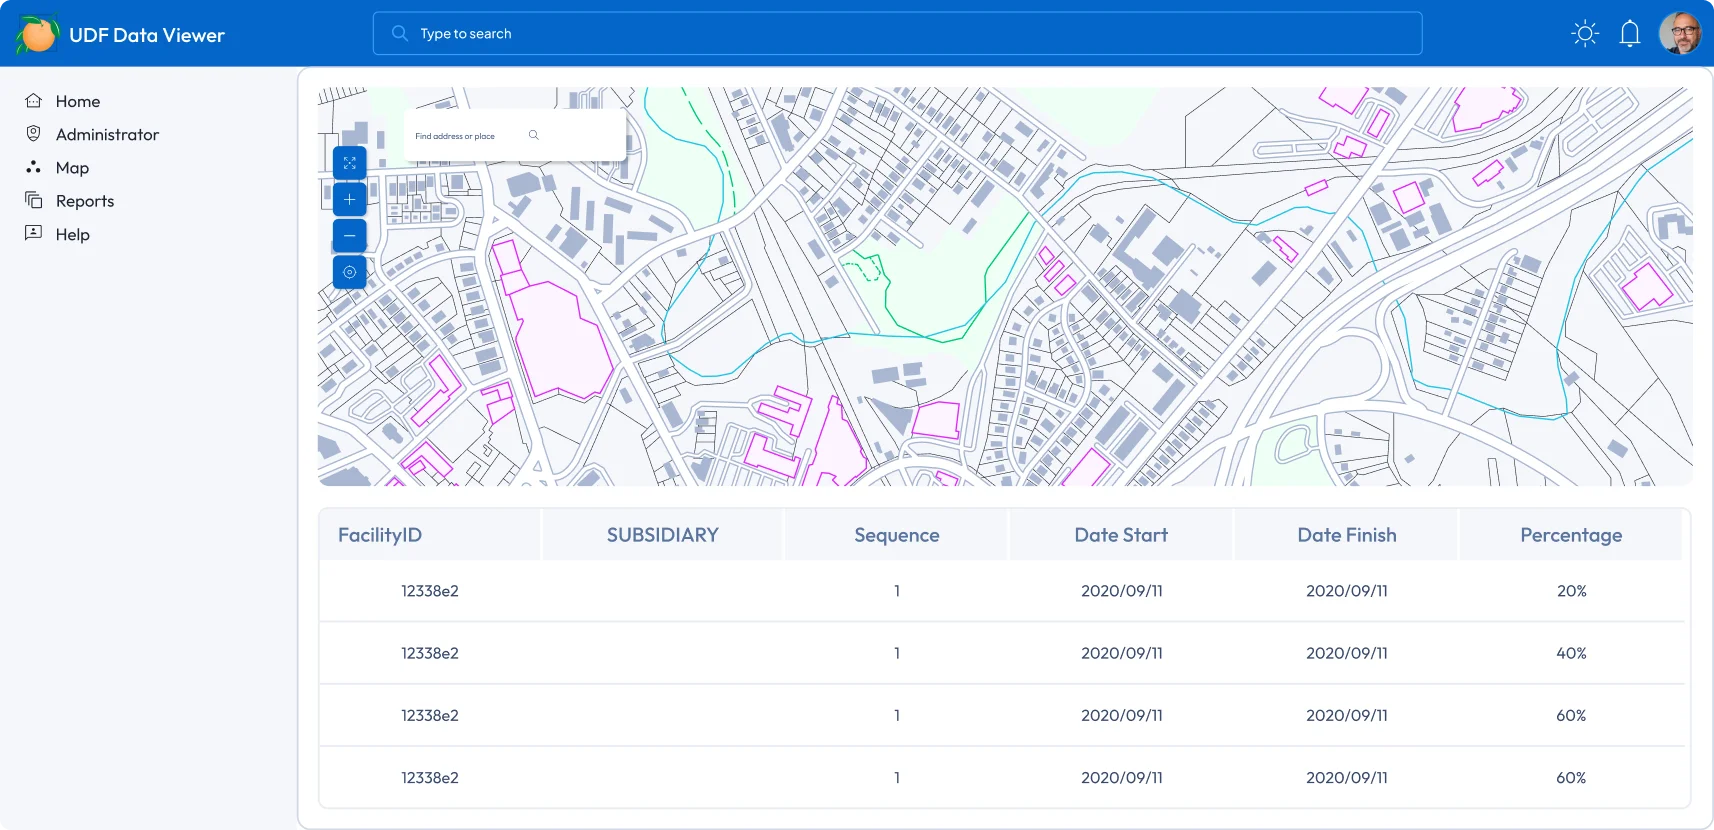The image size is (1714, 830).
Task: Click the UDF Data Viewer orange logo
Action: point(38,35)
